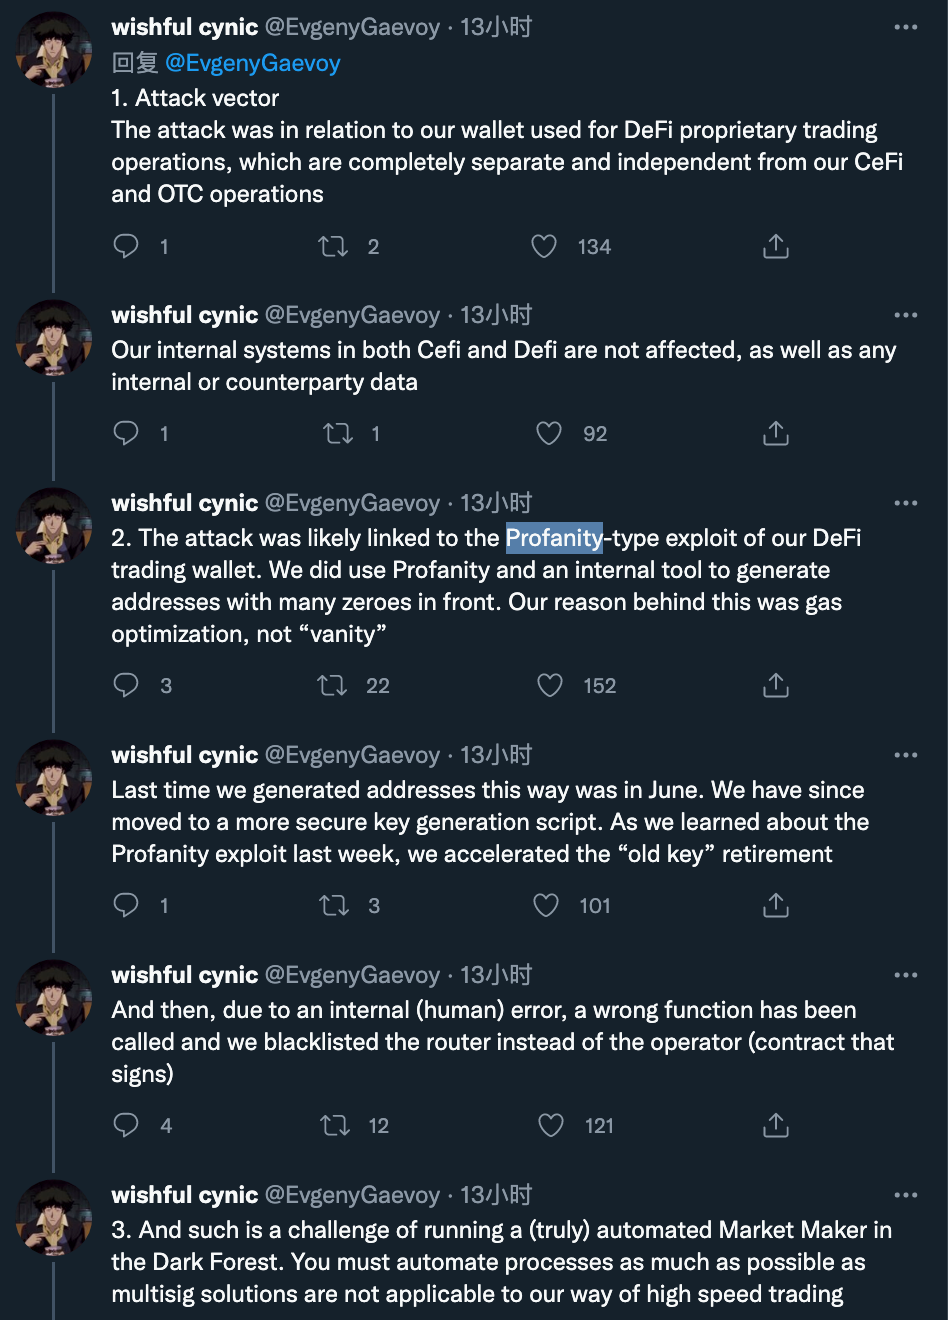Reply to the Attack vector tweet
The width and height of the screenshot is (948, 1320).
(x=126, y=246)
